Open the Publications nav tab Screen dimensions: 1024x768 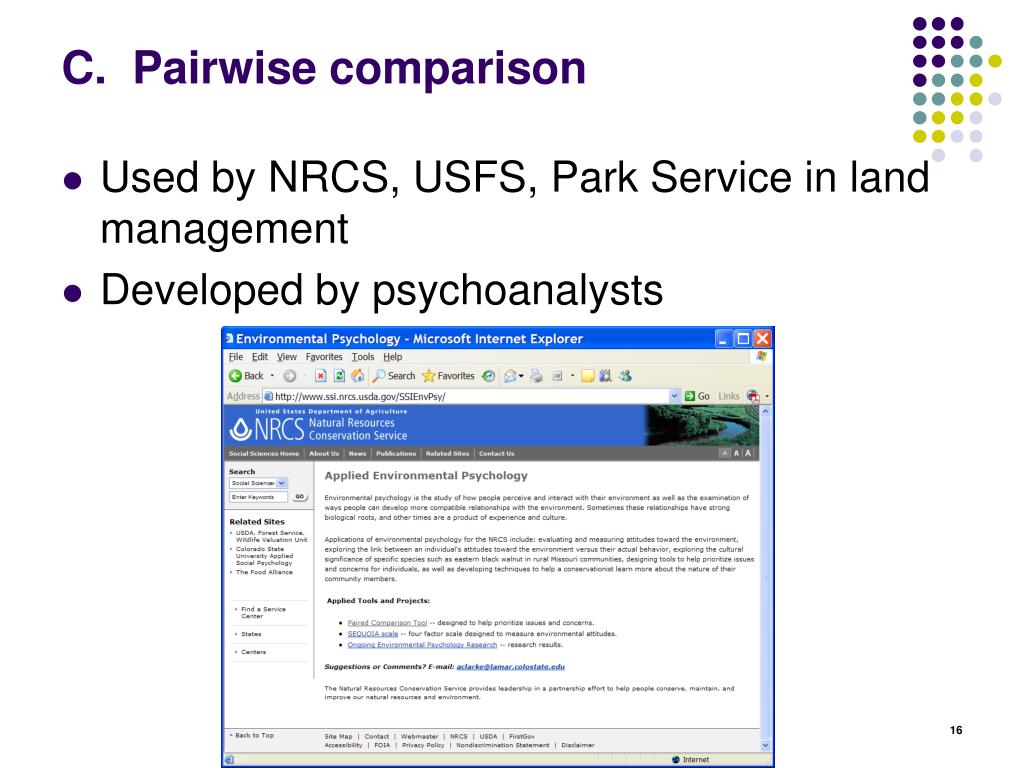pos(396,453)
